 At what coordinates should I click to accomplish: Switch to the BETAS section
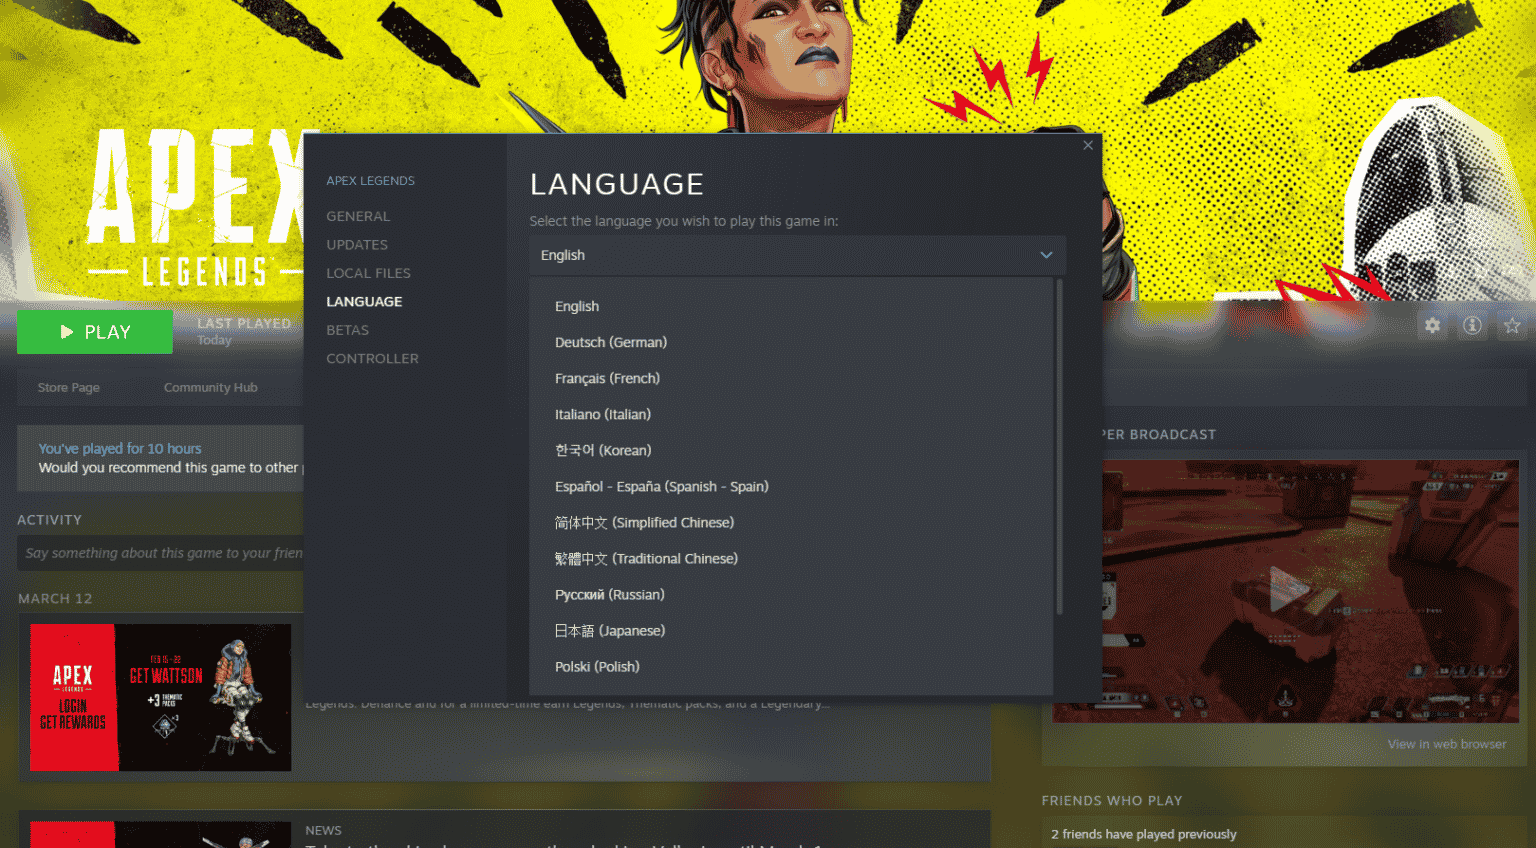coord(347,329)
